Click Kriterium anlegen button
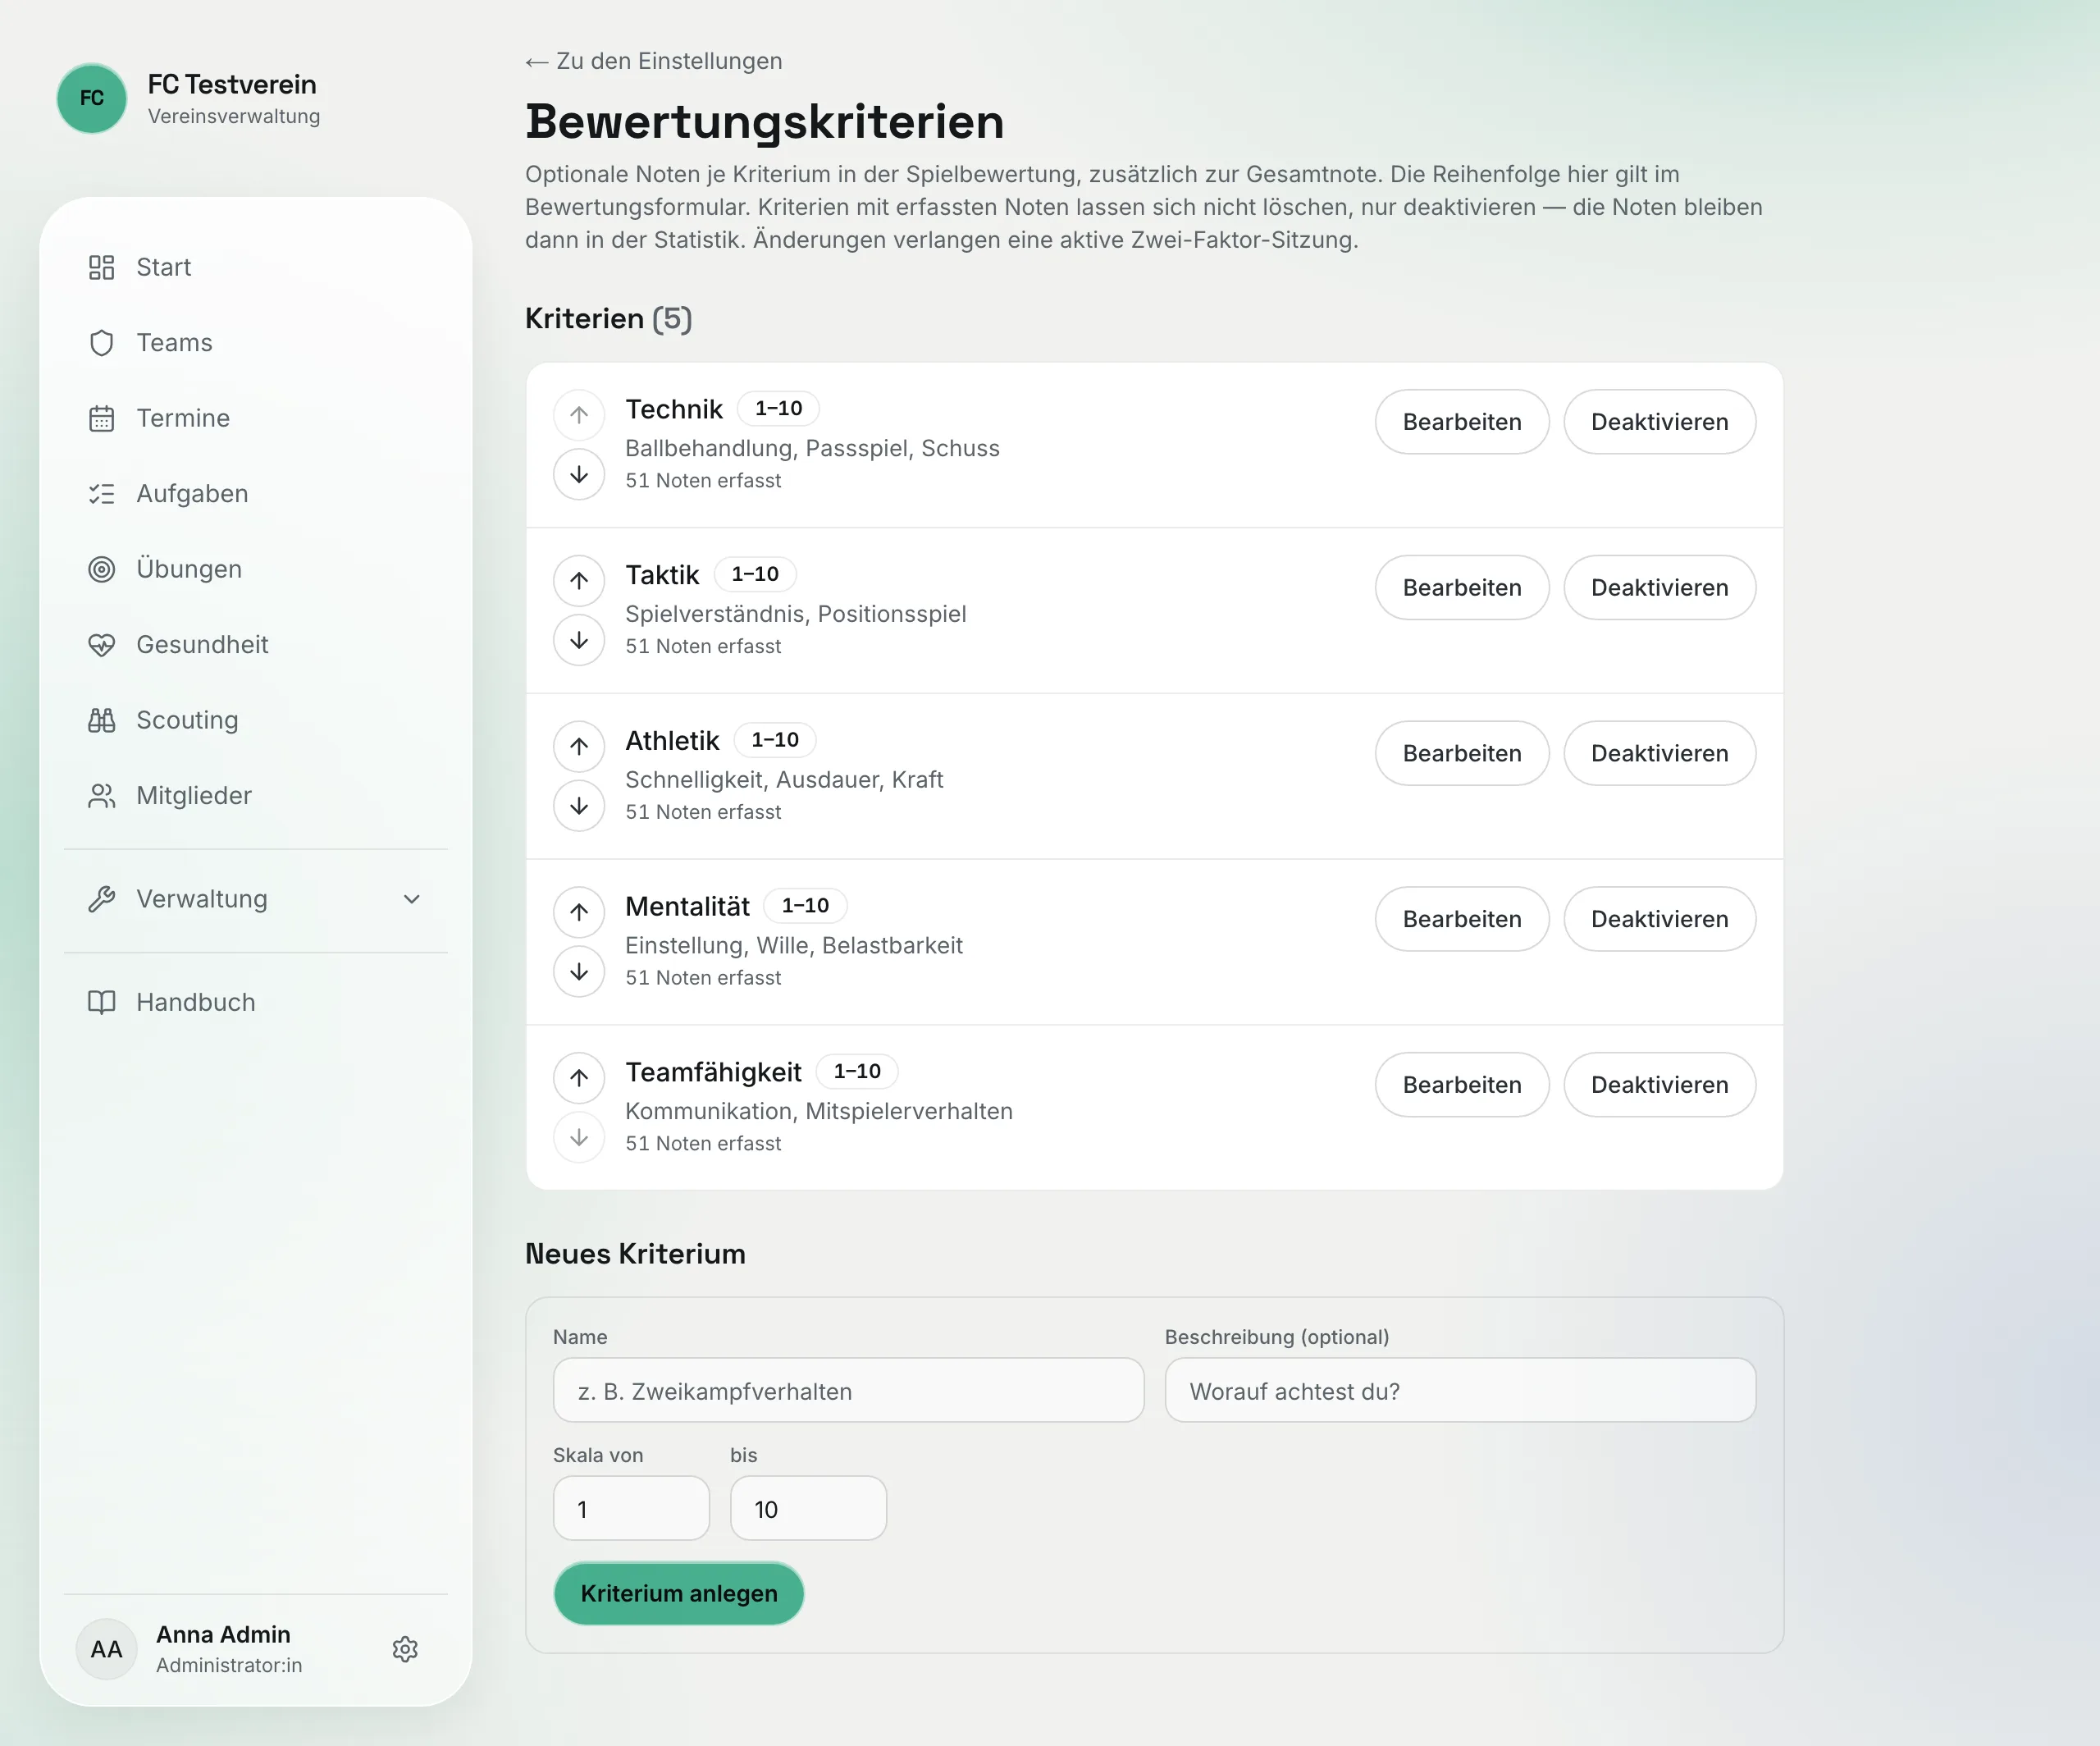The height and width of the screenshot is (1746, 2100). click(x=679, y=1593)
